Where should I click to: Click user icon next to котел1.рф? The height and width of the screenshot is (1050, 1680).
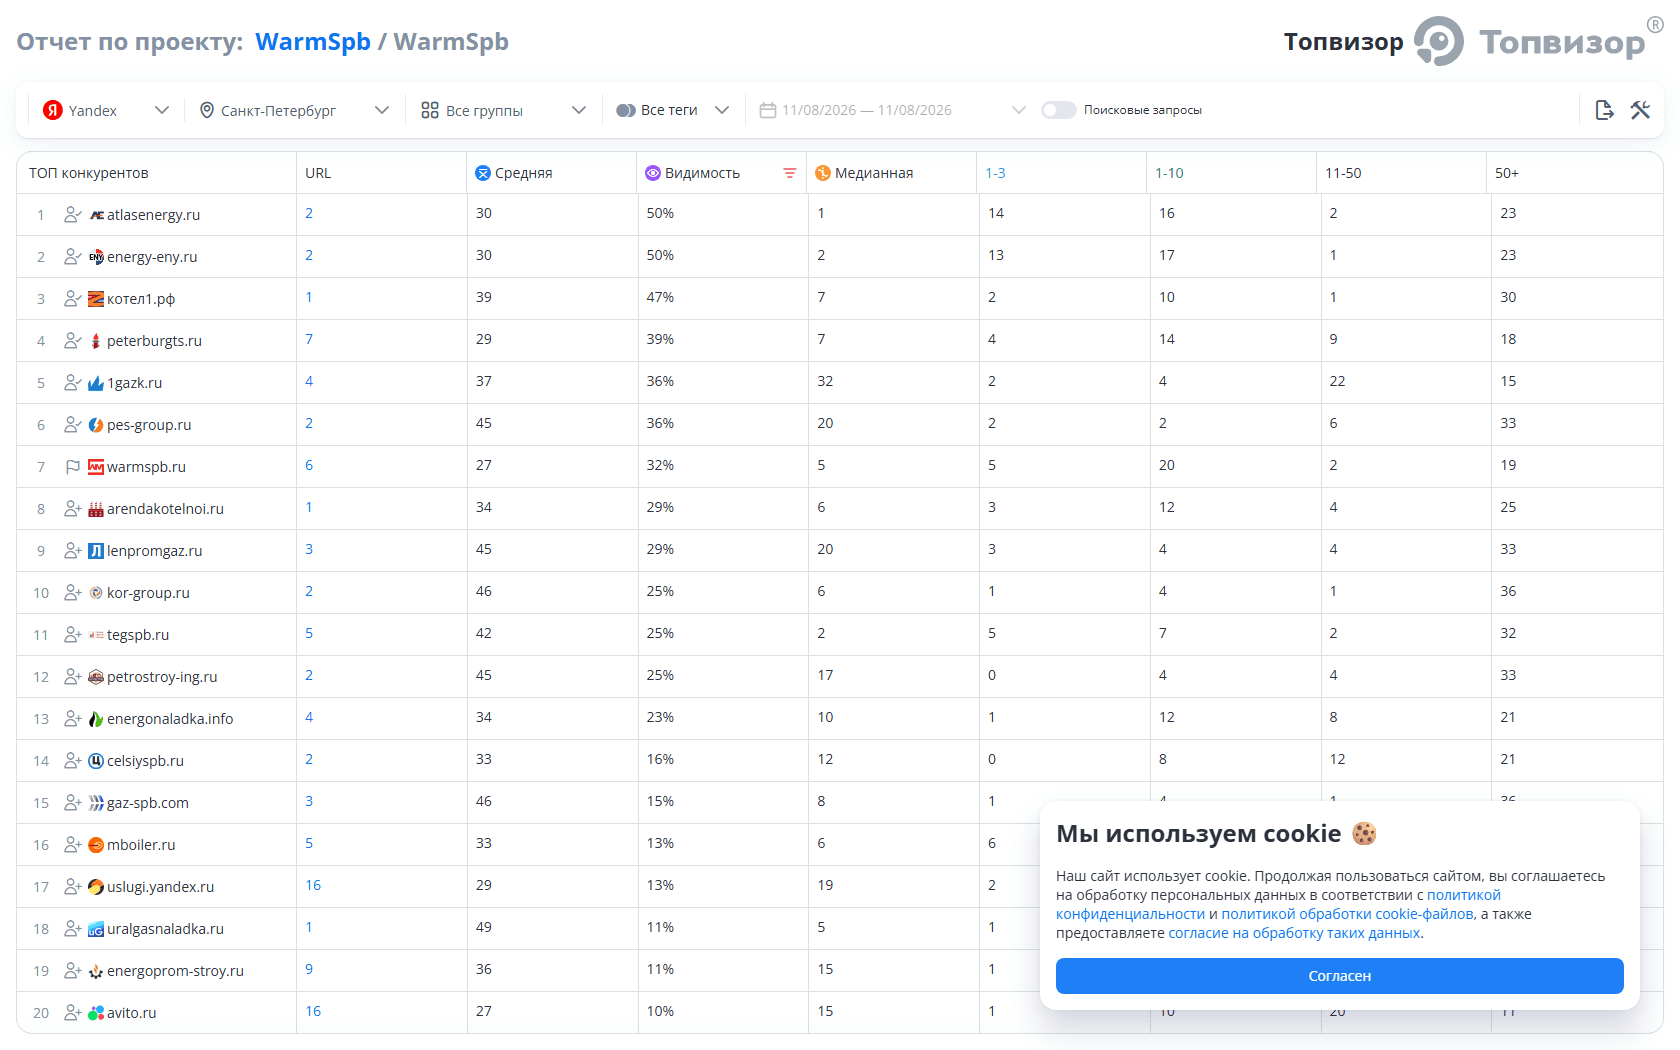(x=73, y=298)
